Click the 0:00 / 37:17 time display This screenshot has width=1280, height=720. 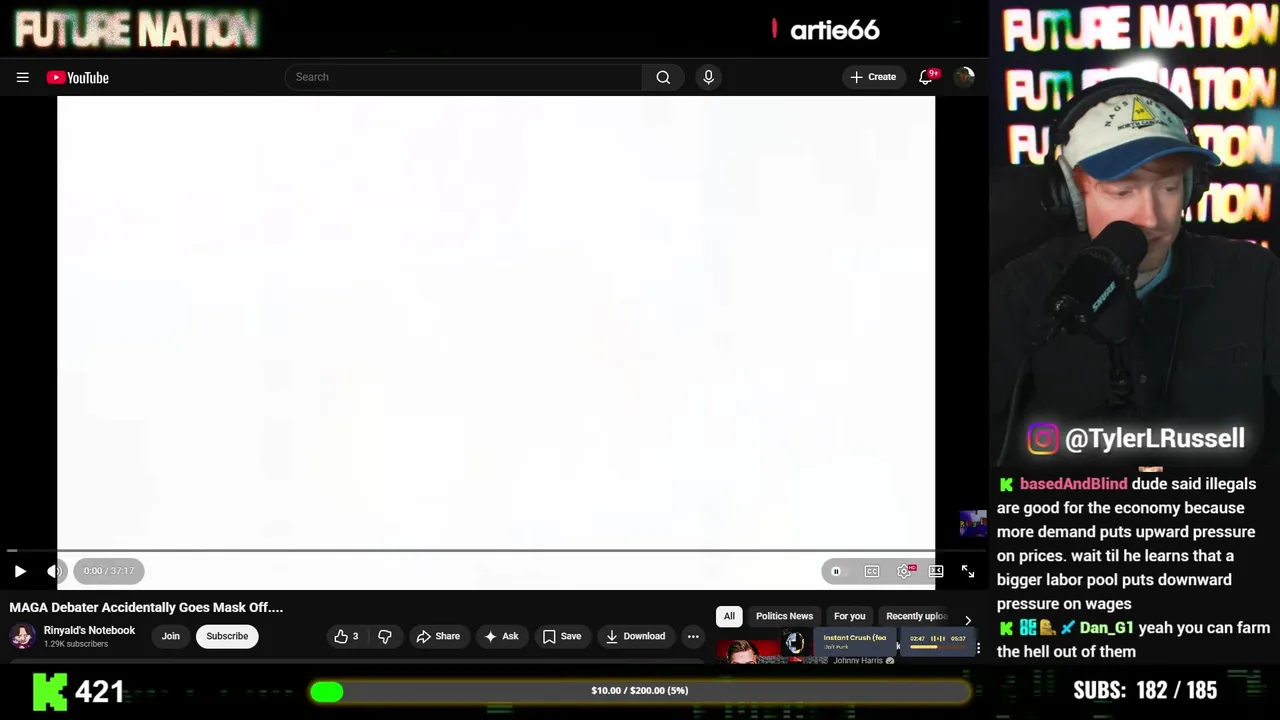[x=109, y=571]
